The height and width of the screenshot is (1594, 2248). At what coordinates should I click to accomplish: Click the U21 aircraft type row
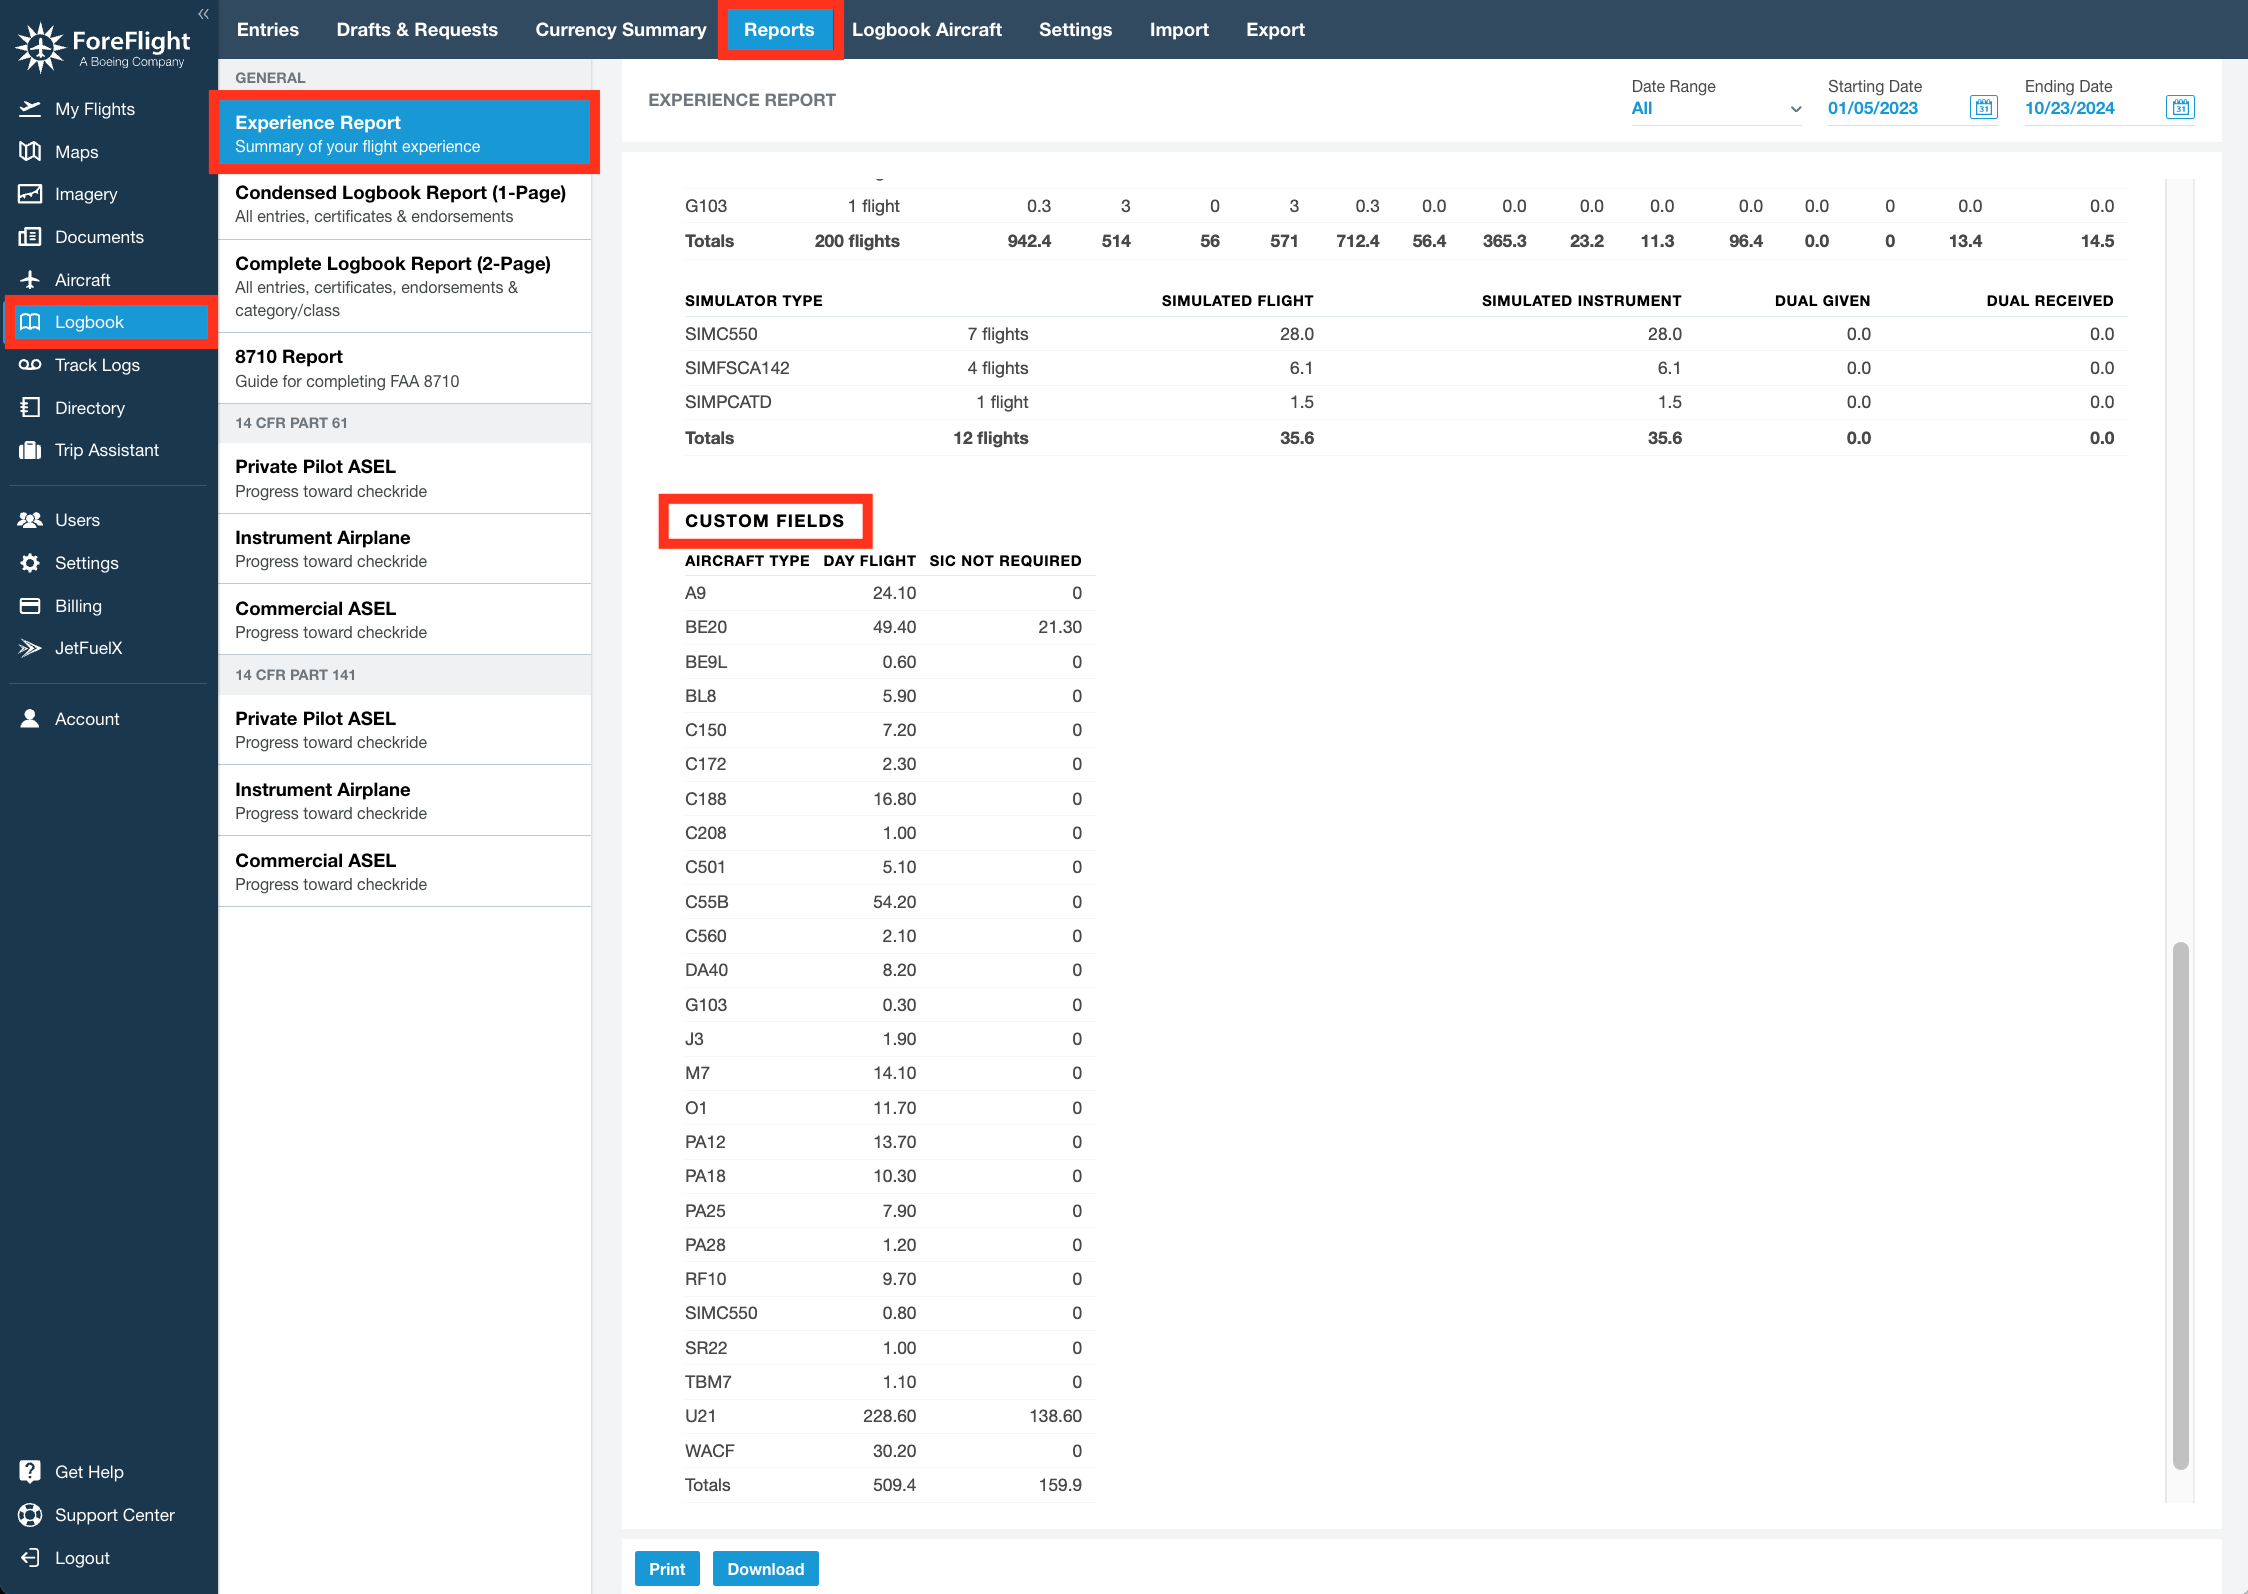click(889, 1416)
